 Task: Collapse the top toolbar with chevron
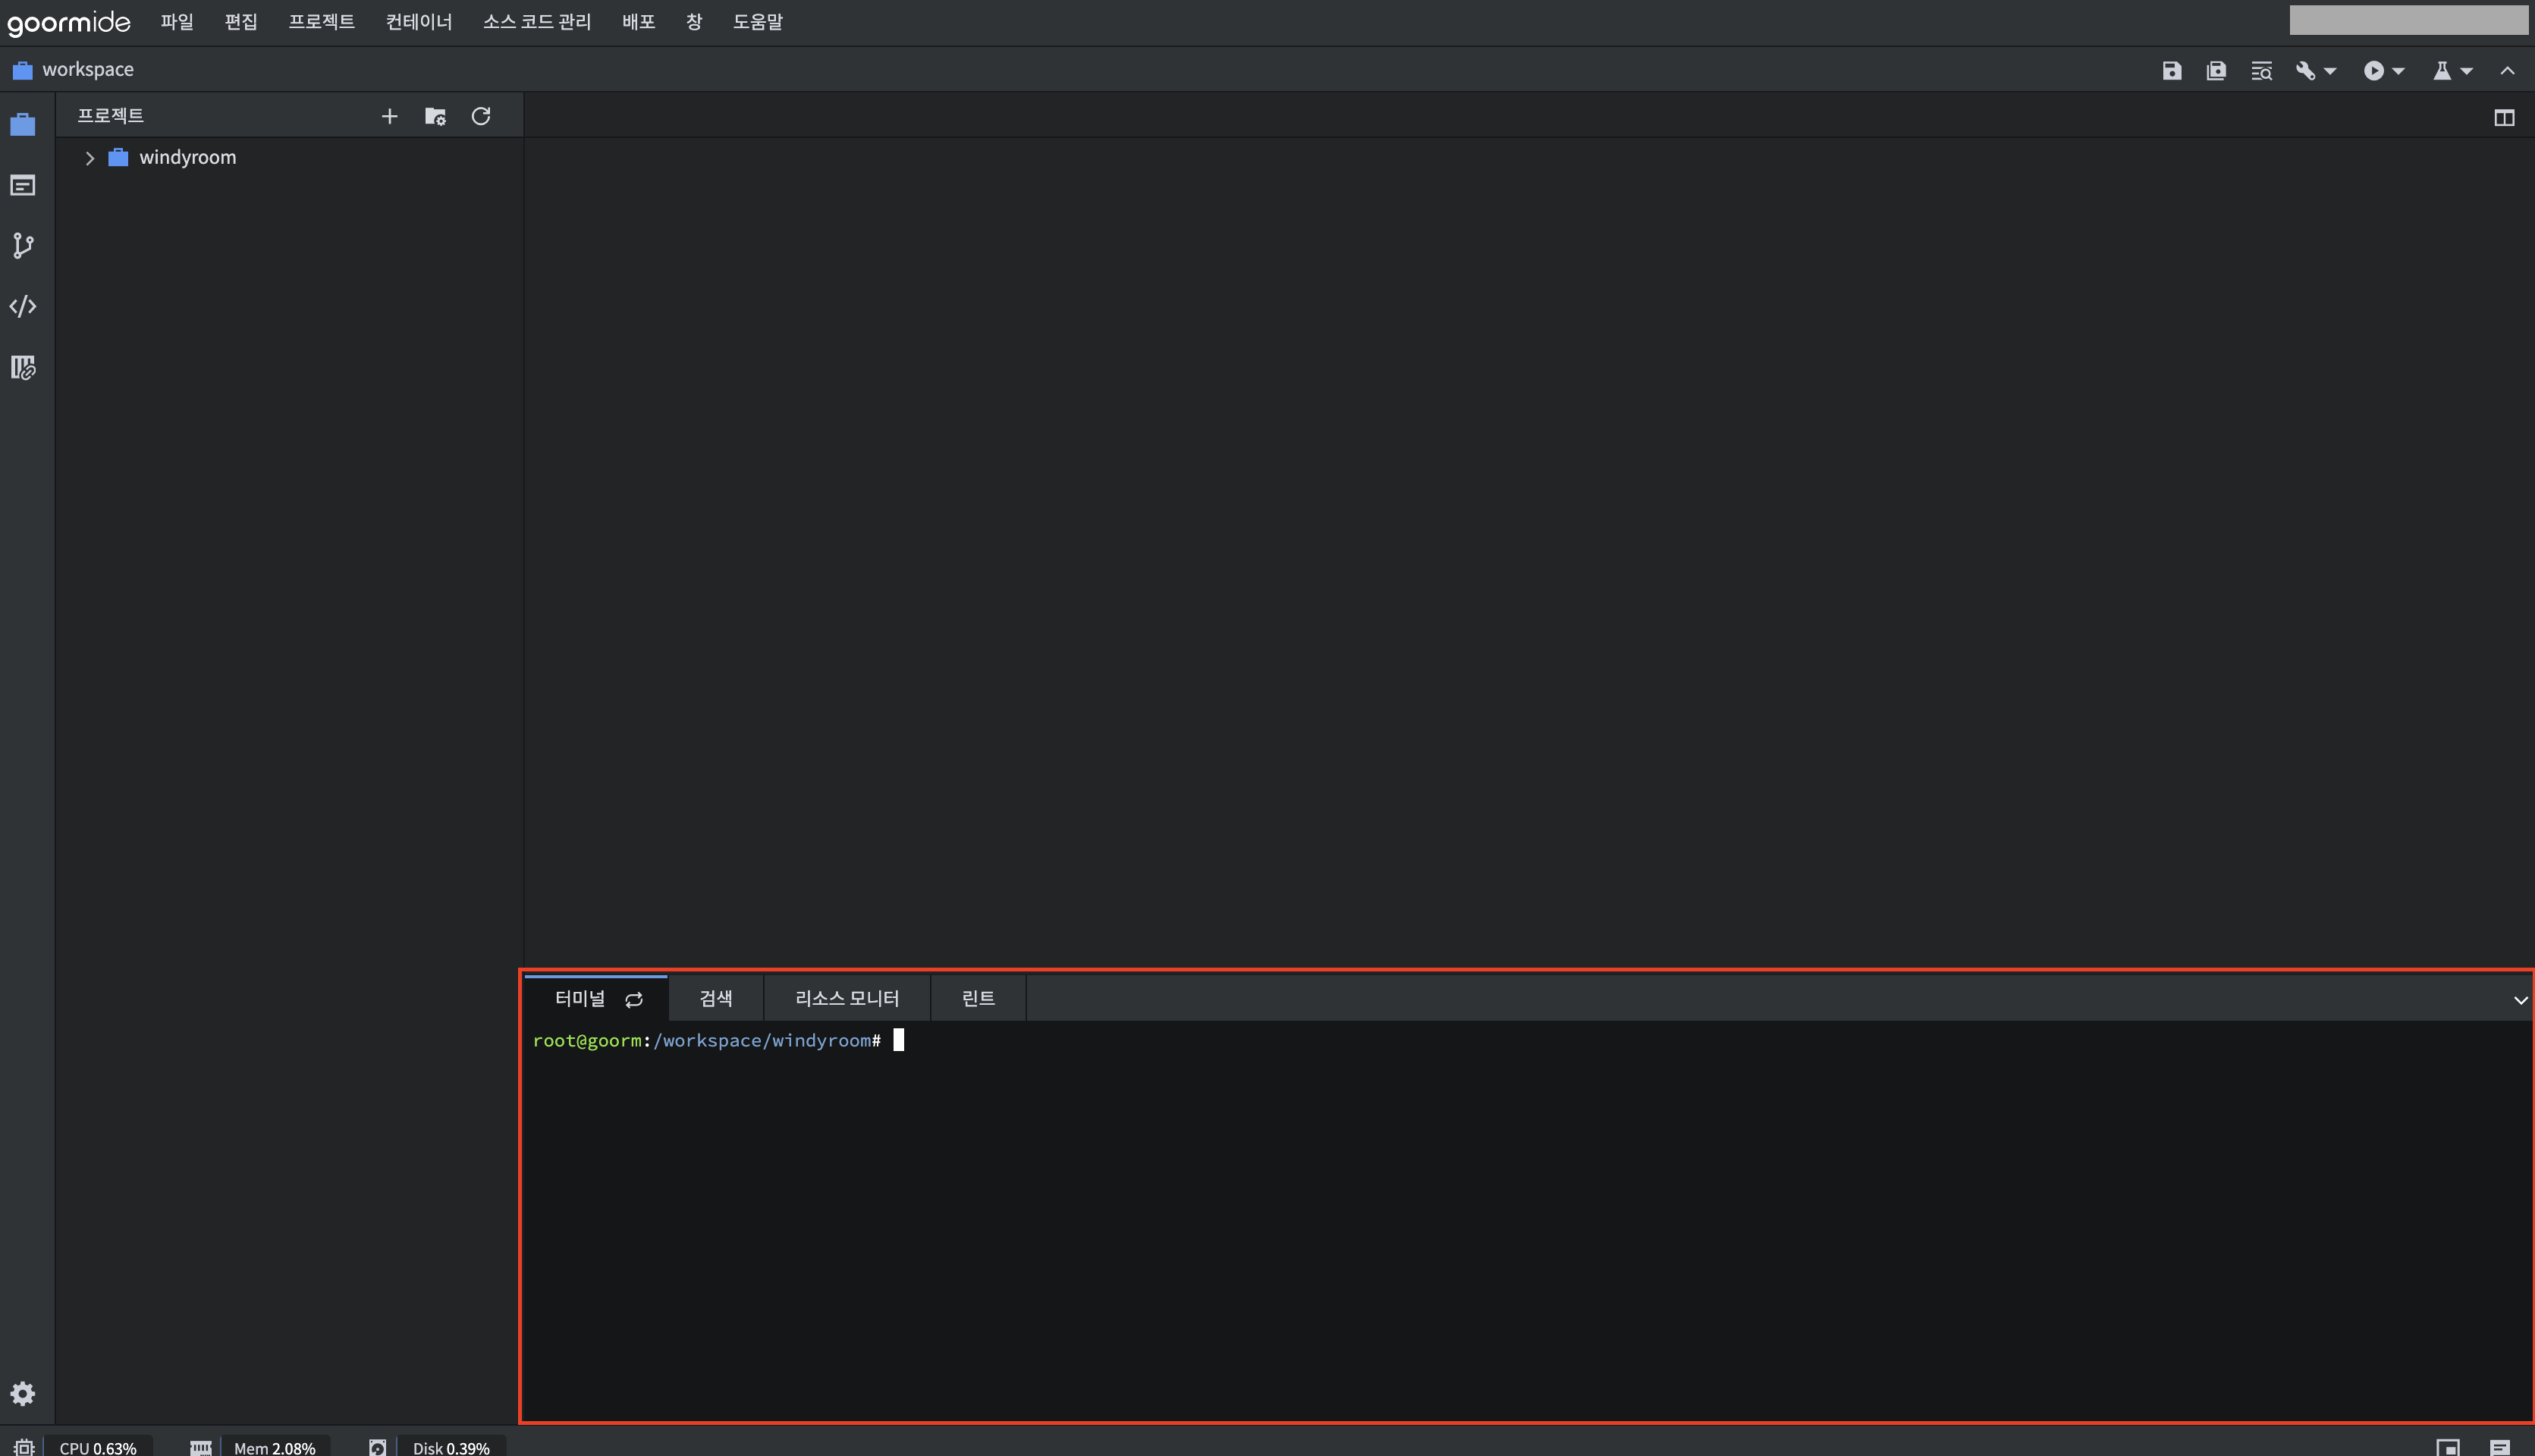click(x=2507, y=71)
